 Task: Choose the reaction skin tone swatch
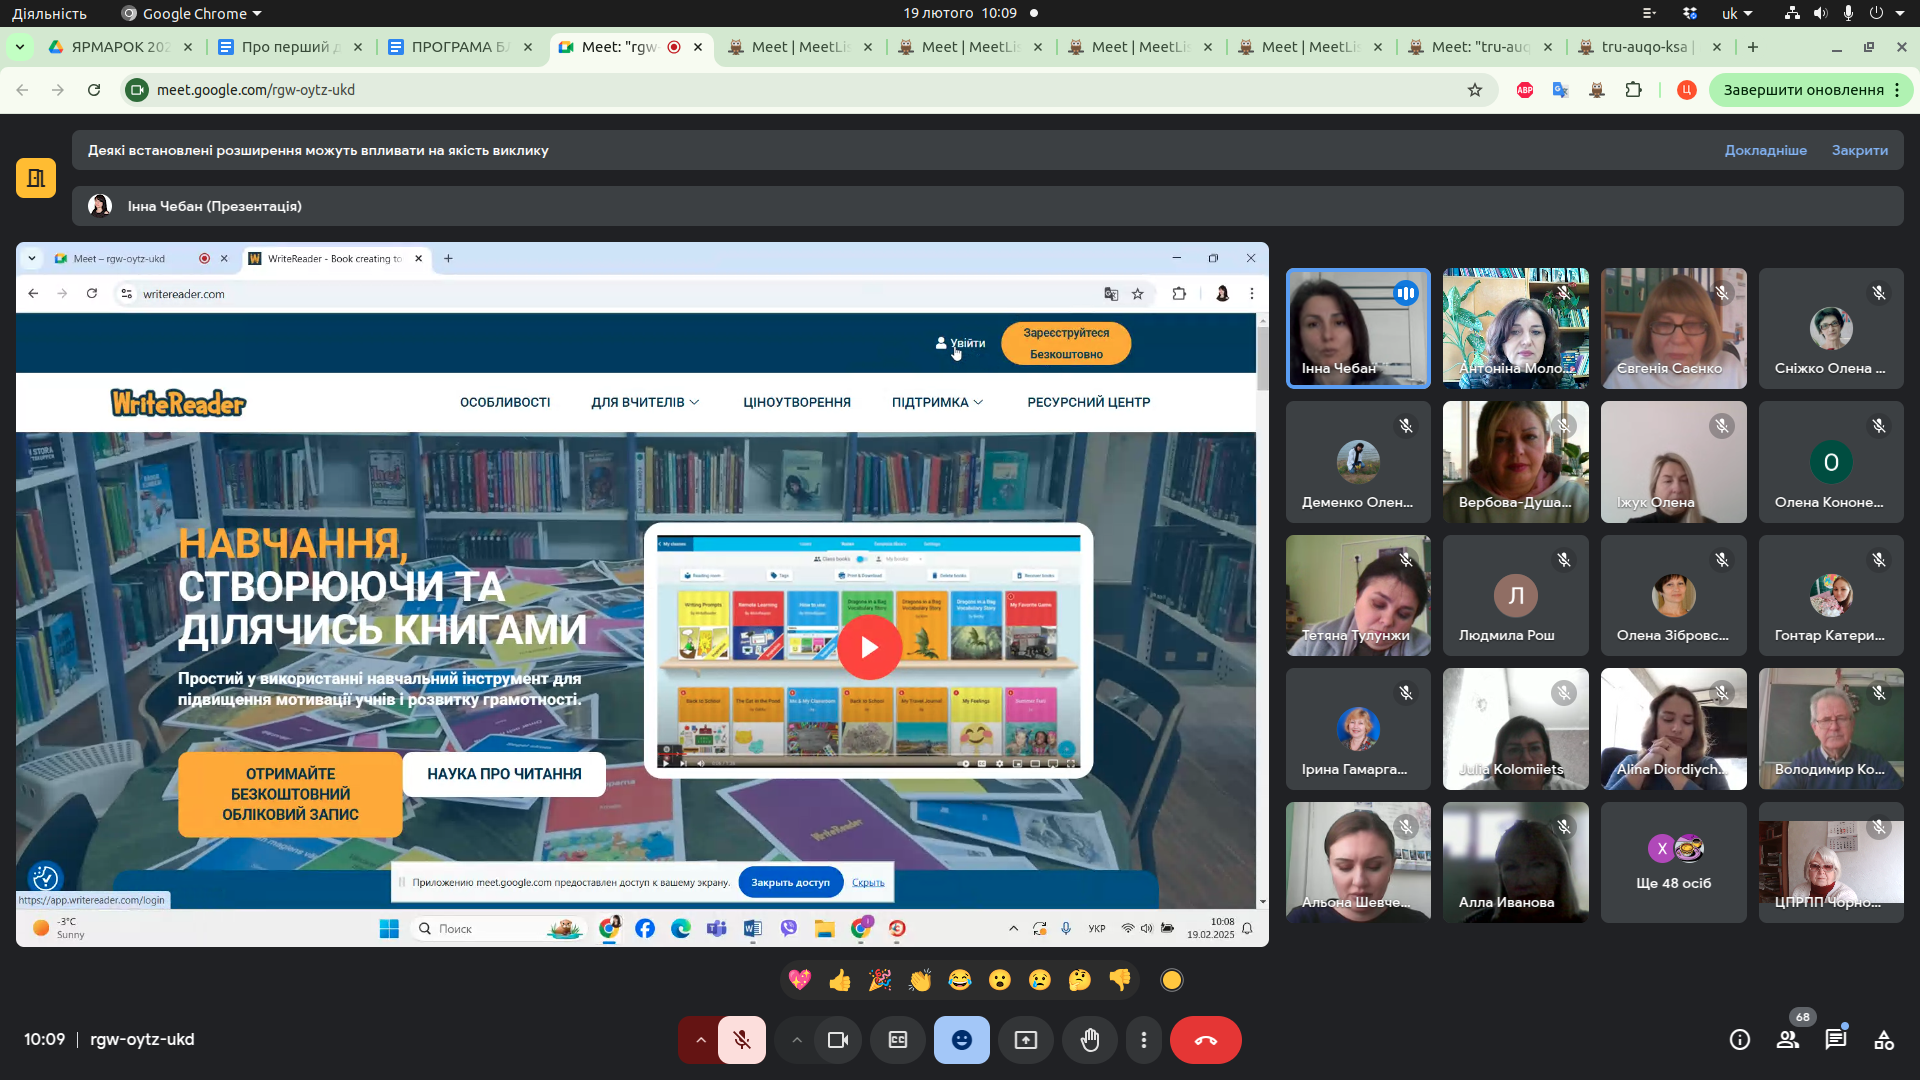point(1172,980)
